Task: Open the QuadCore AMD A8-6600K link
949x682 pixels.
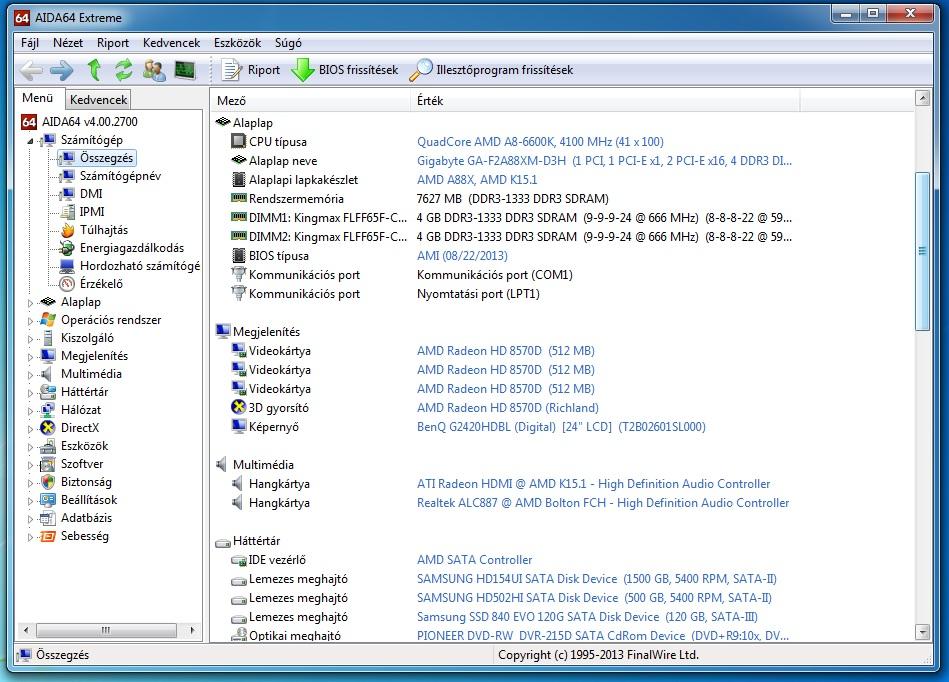Action: coord(540,142)
